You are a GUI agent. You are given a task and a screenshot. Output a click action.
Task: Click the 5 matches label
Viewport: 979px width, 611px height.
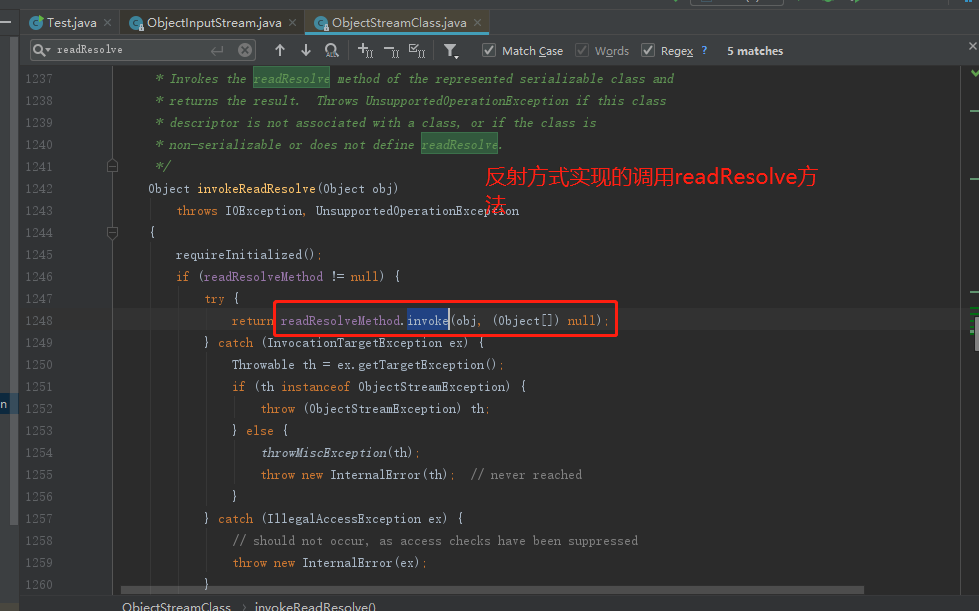pyautogui.click(x=755, y=51)
